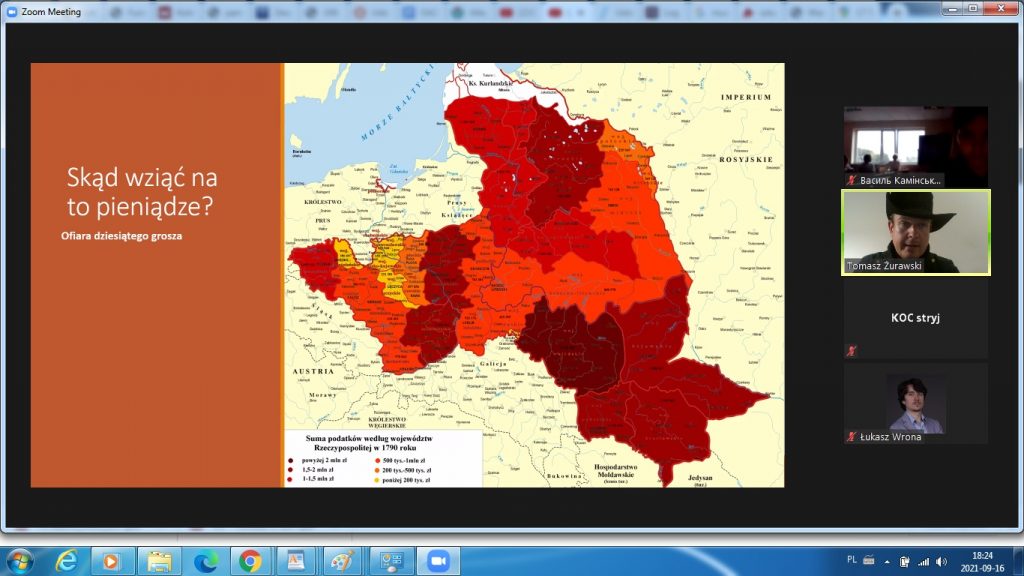Launch Microsoft Edge from the taskbar
The image size is (1024, 576).
click(x=206, y=560)
